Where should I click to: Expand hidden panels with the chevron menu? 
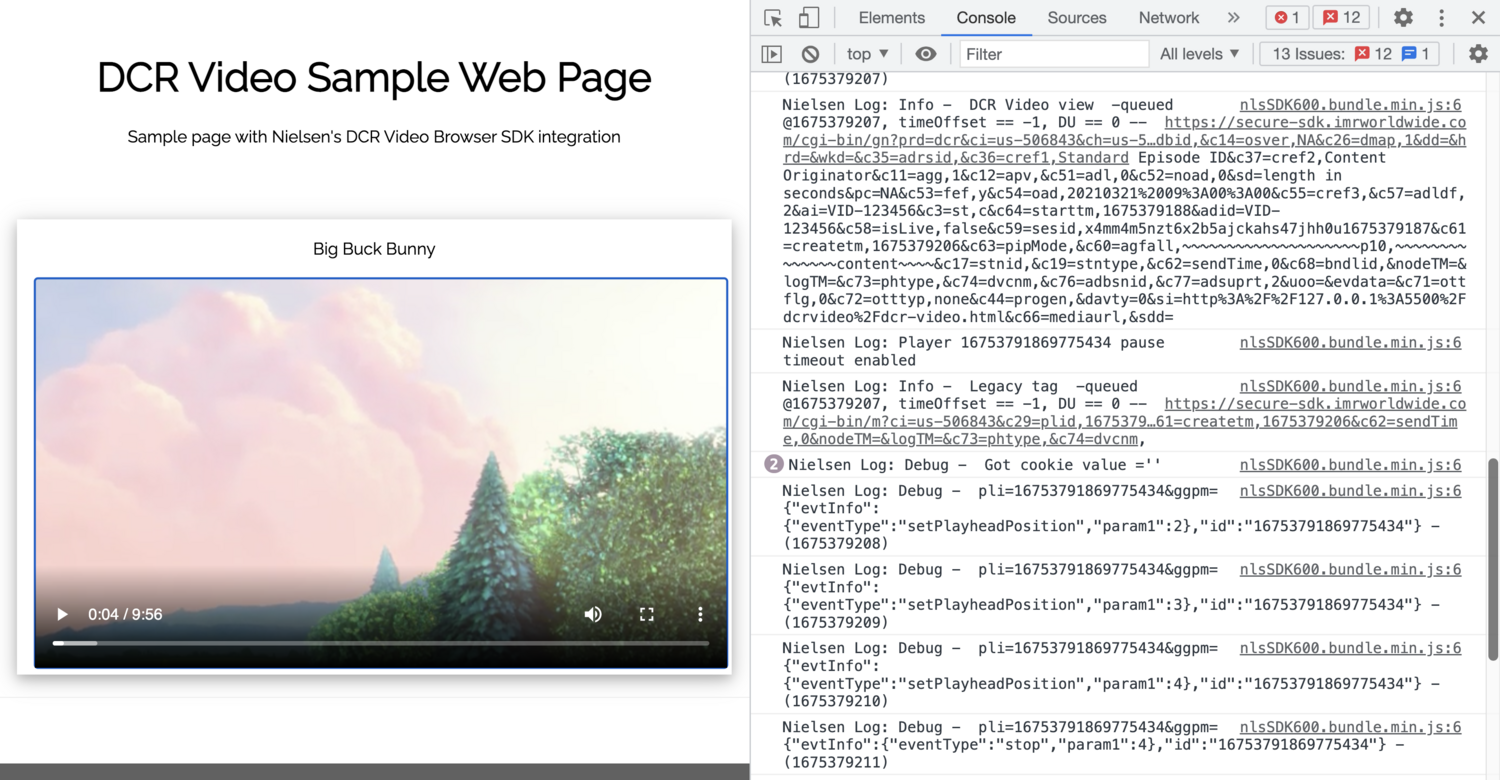(x=1234, y=17)
